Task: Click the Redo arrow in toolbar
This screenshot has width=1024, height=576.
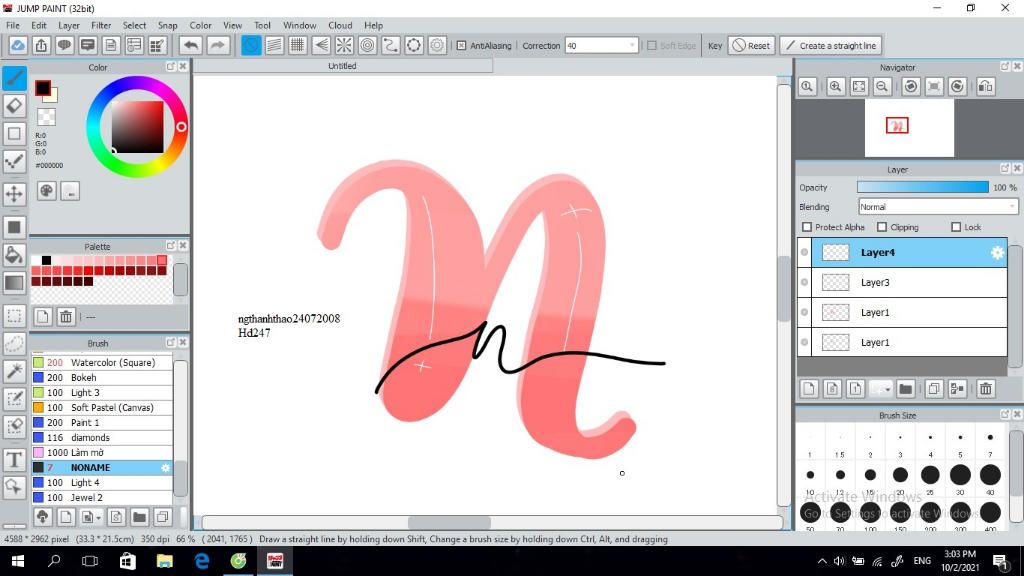Action: click(x=217, y=46)
